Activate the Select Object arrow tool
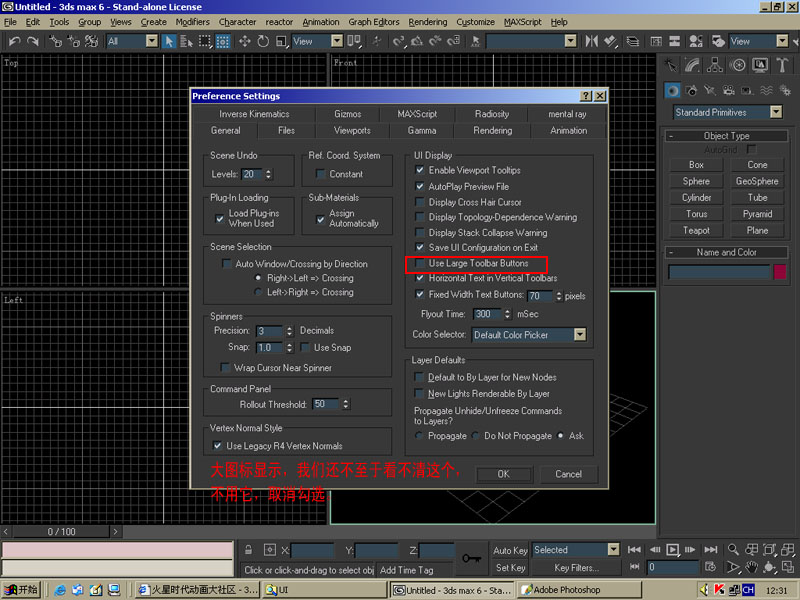Viewport: 800px width, 600px height. click(x=169, y=41)
